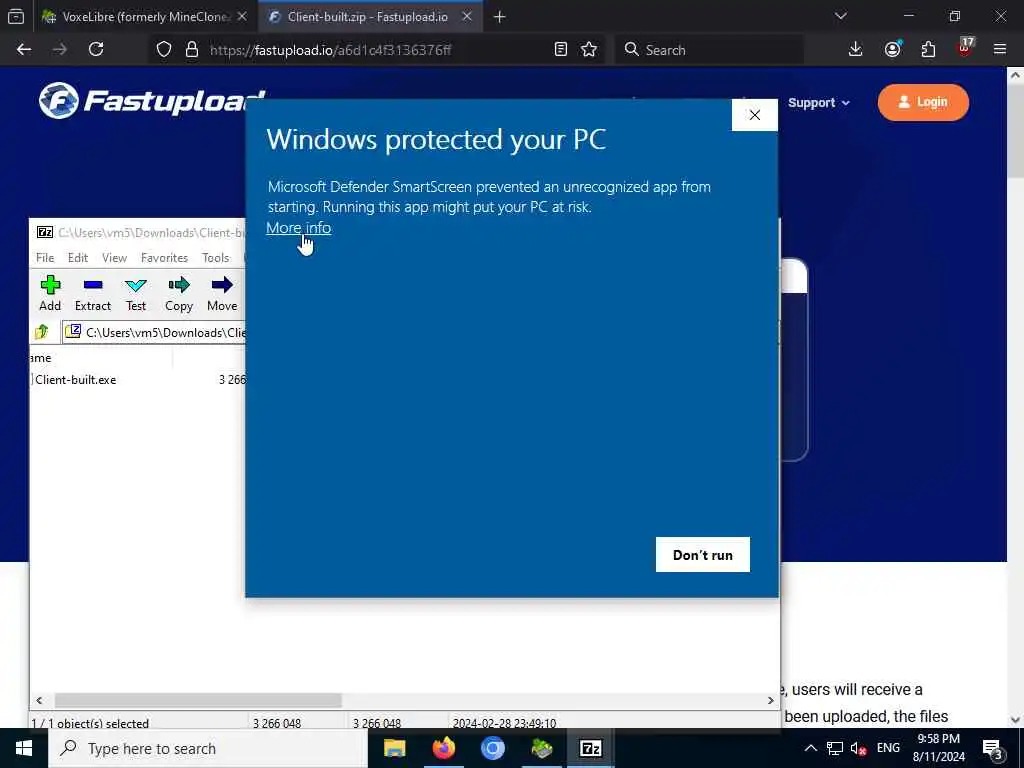Click the Firefox View icon in tab bar
This screenshot has width=1024, height=768.
(x=16, y=17)
